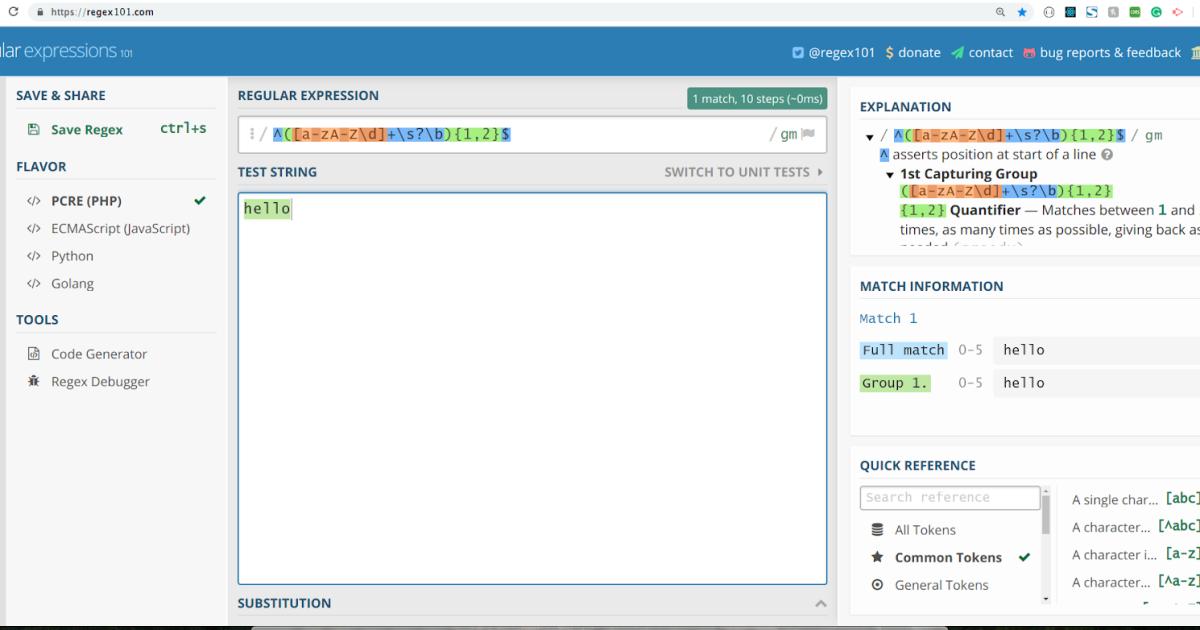Click the Save Regex label
This screenshot has width=1200, height=630.
(87, 129)
